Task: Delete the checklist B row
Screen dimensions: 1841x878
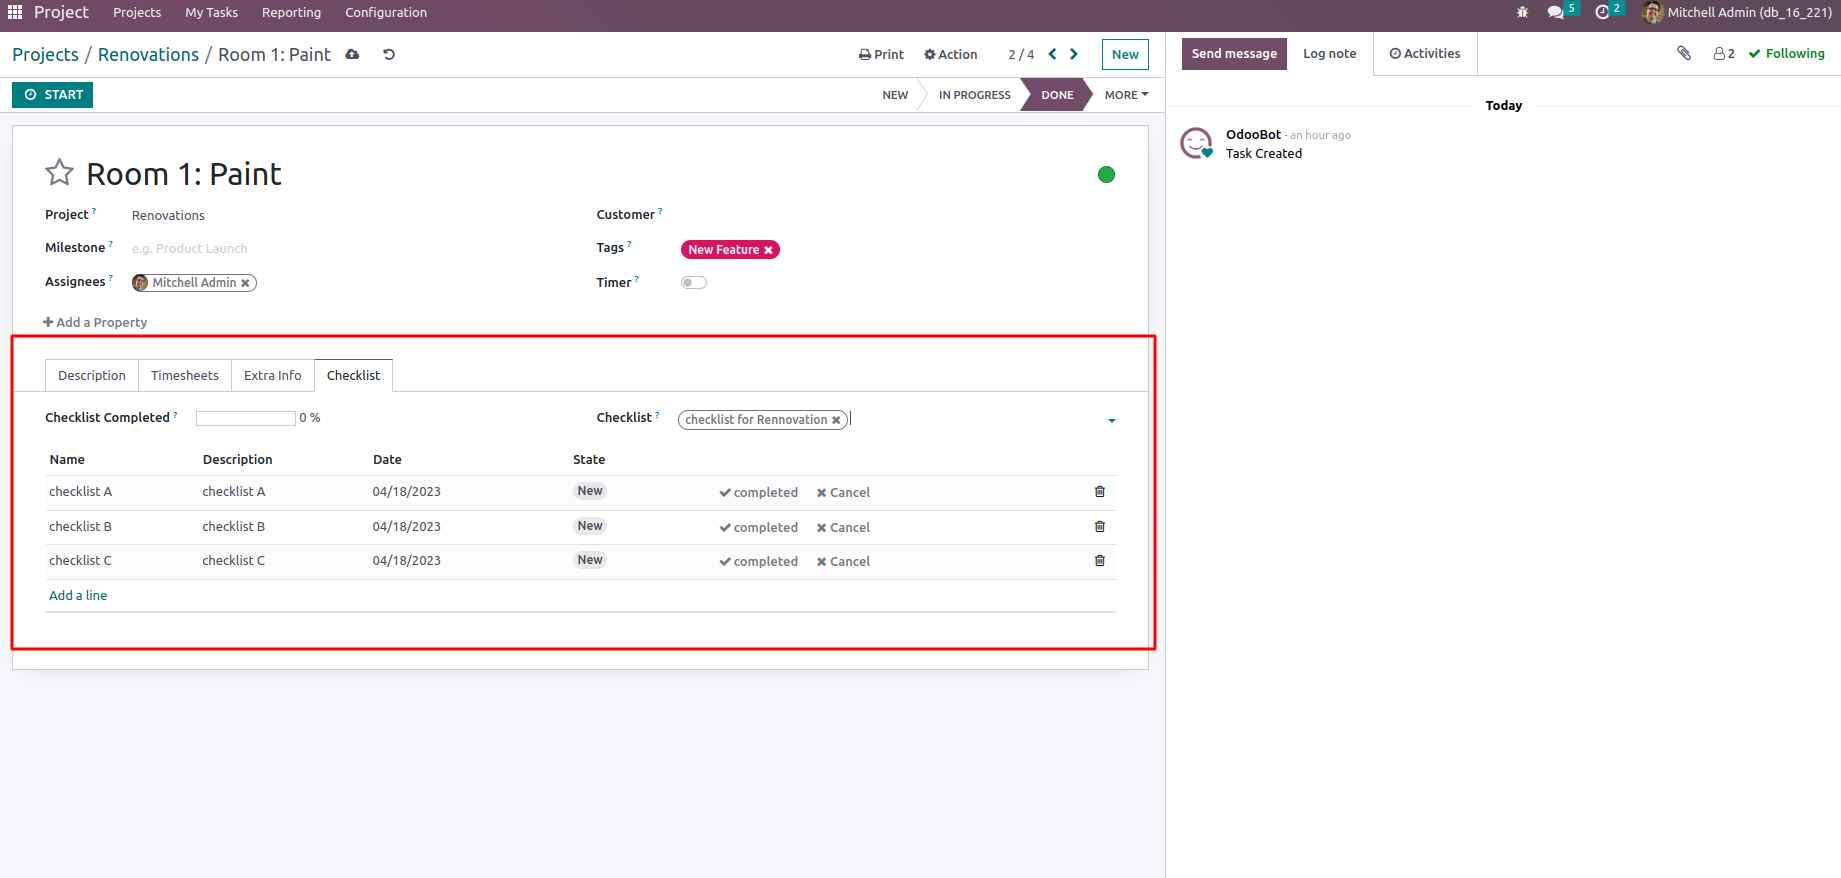Action: point(1100,527)
